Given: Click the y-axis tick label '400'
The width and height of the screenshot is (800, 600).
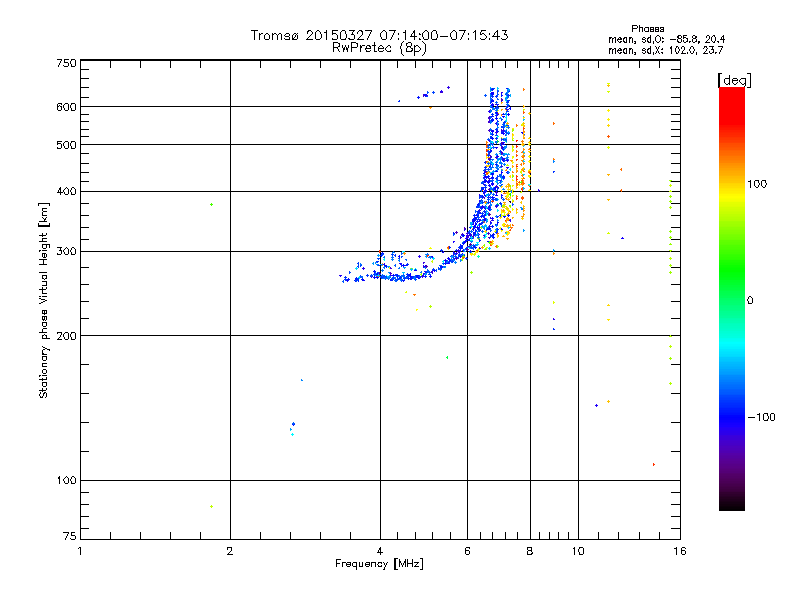Looking at the screenshot, I should click(x=66, y=192).
